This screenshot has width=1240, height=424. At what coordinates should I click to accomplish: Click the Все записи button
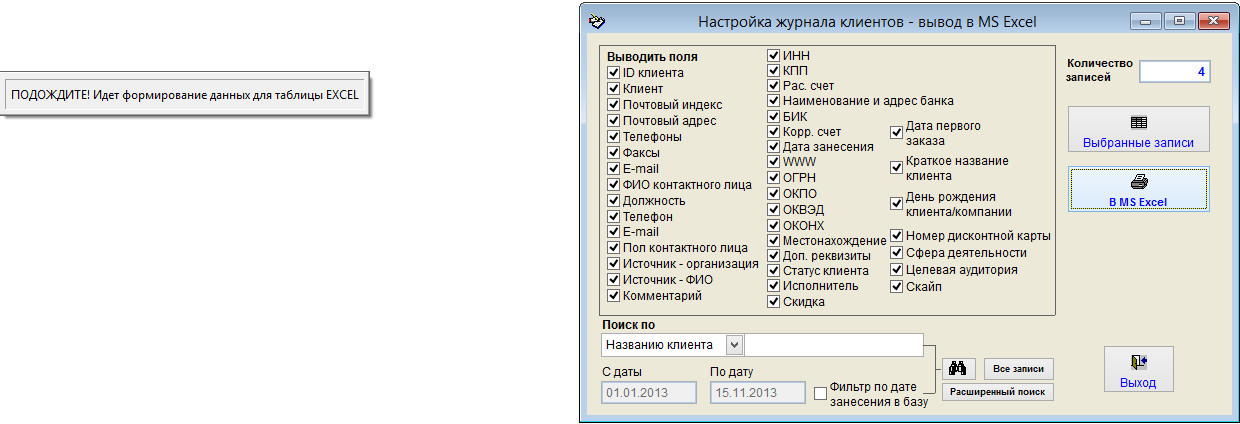point(1019,369)
